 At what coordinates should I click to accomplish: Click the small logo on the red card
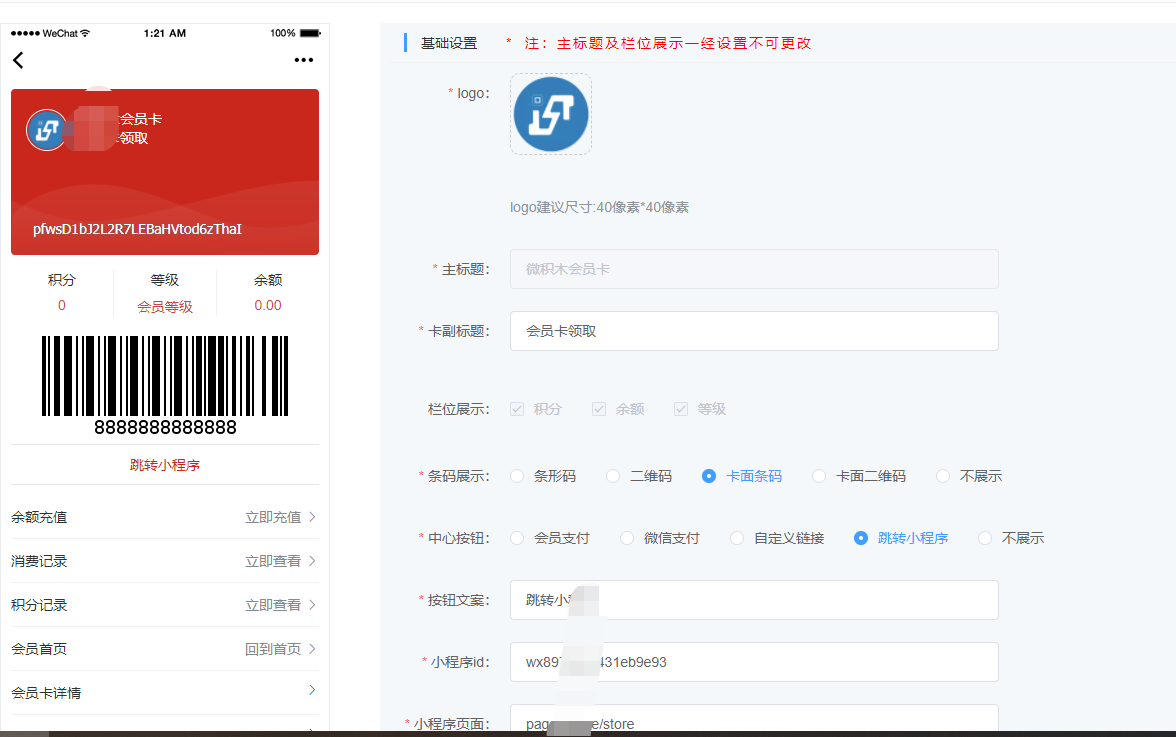(46, 130)
